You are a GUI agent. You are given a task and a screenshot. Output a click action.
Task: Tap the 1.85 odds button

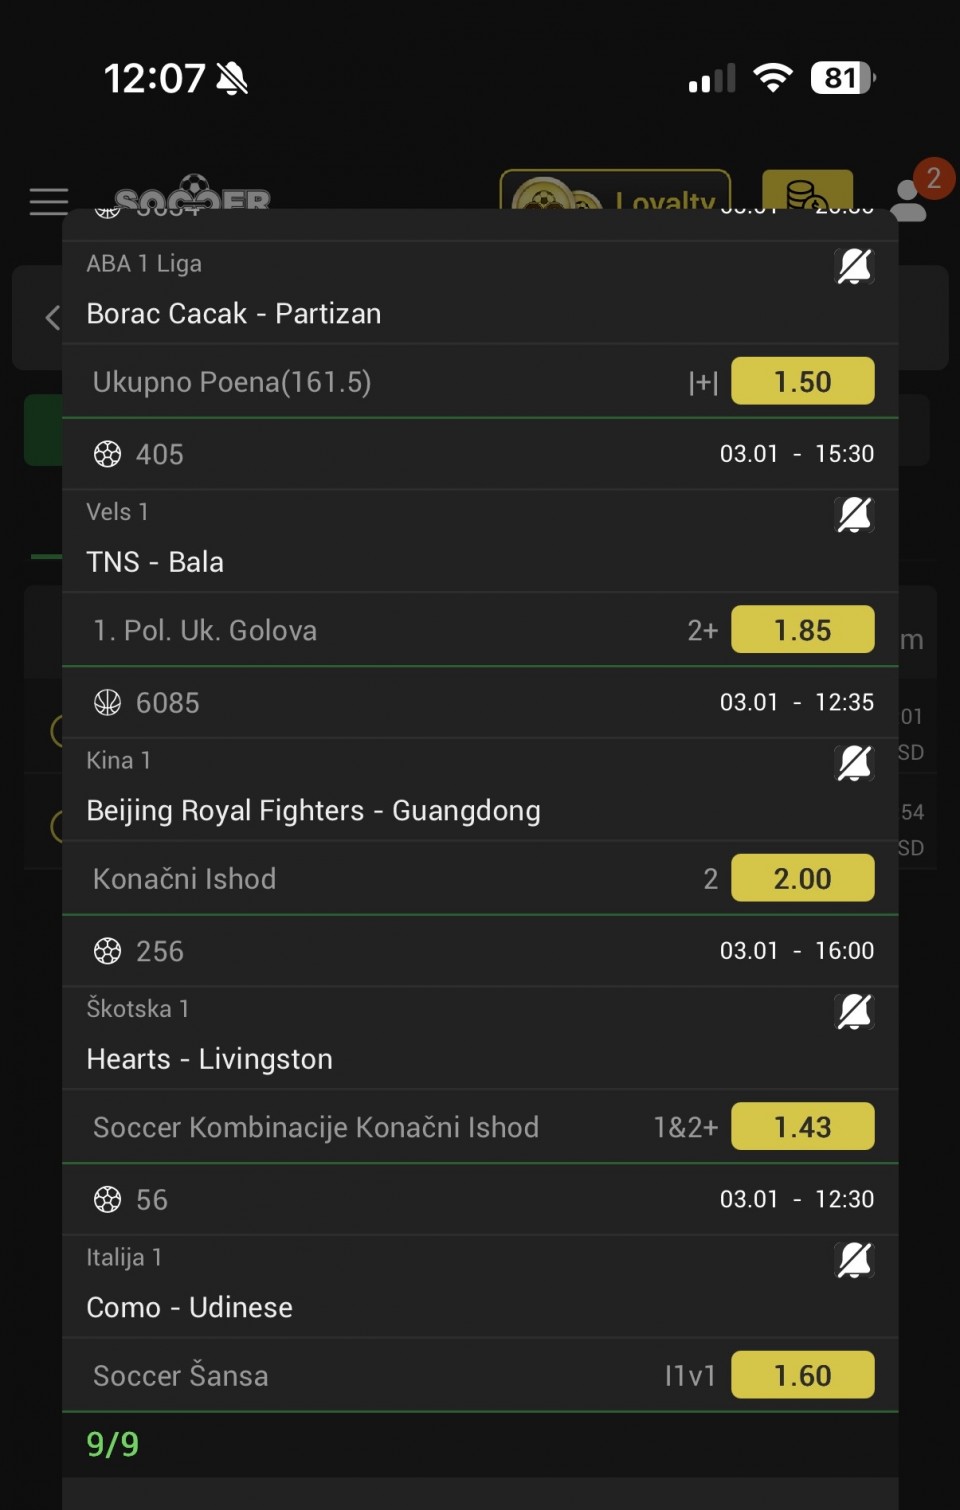click(x=802, y=630)
